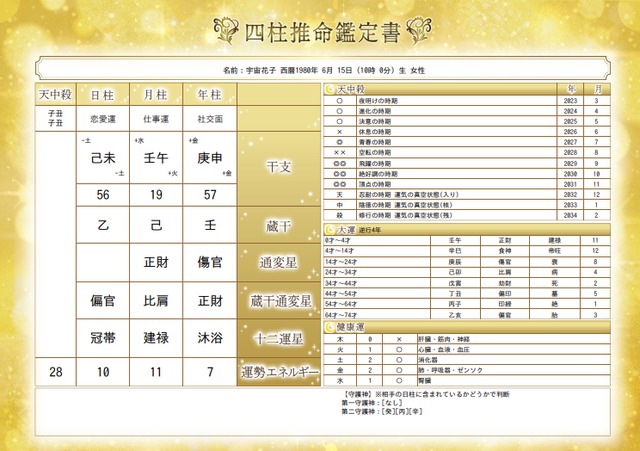
Task: Click the 逆行4年 label
Action: tap(370, 230)
